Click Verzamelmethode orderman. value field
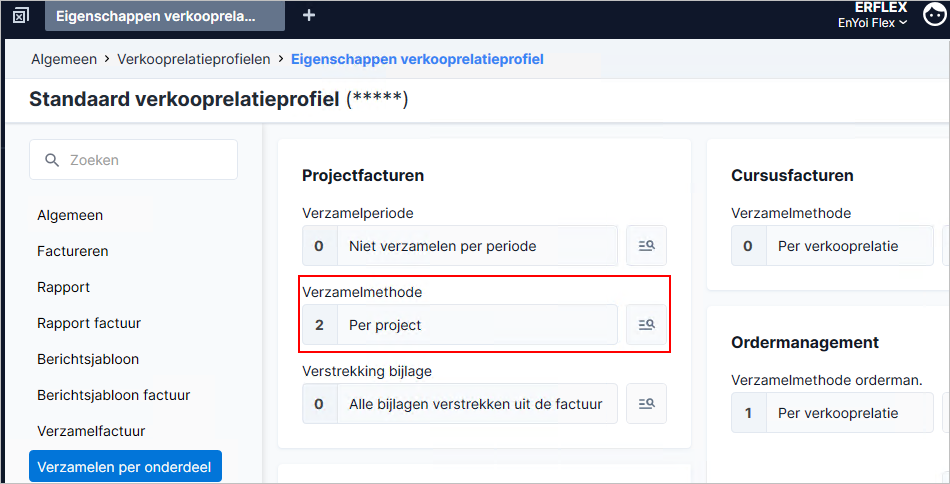This screenshot has width=950, height=484. click(x=832, y=413)
